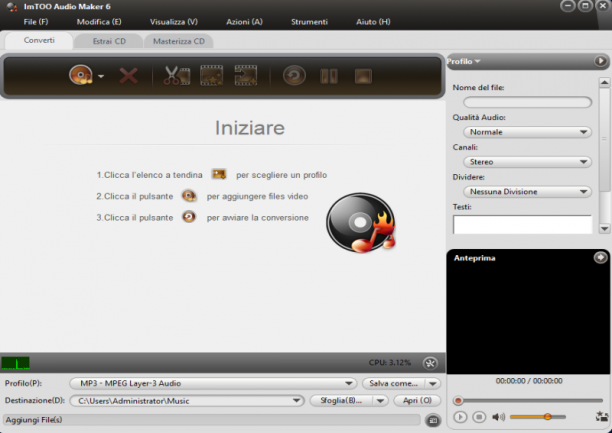The width and height of the screenshot is (612, 433).
Task: Click the add files icon in step 2
Action: pos(189,195)
